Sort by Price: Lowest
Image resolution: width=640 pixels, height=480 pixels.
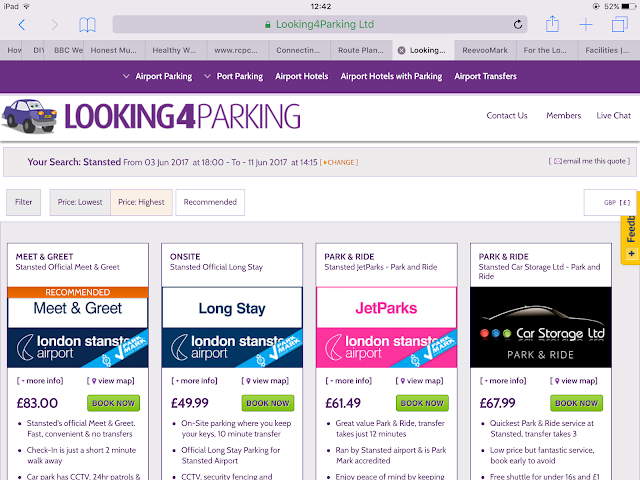pyautogui.click(x=80, y=202)
